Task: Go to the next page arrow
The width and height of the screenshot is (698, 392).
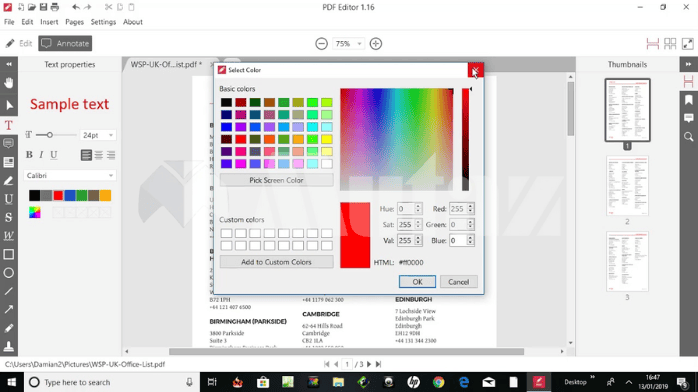Action: point(369,364)
